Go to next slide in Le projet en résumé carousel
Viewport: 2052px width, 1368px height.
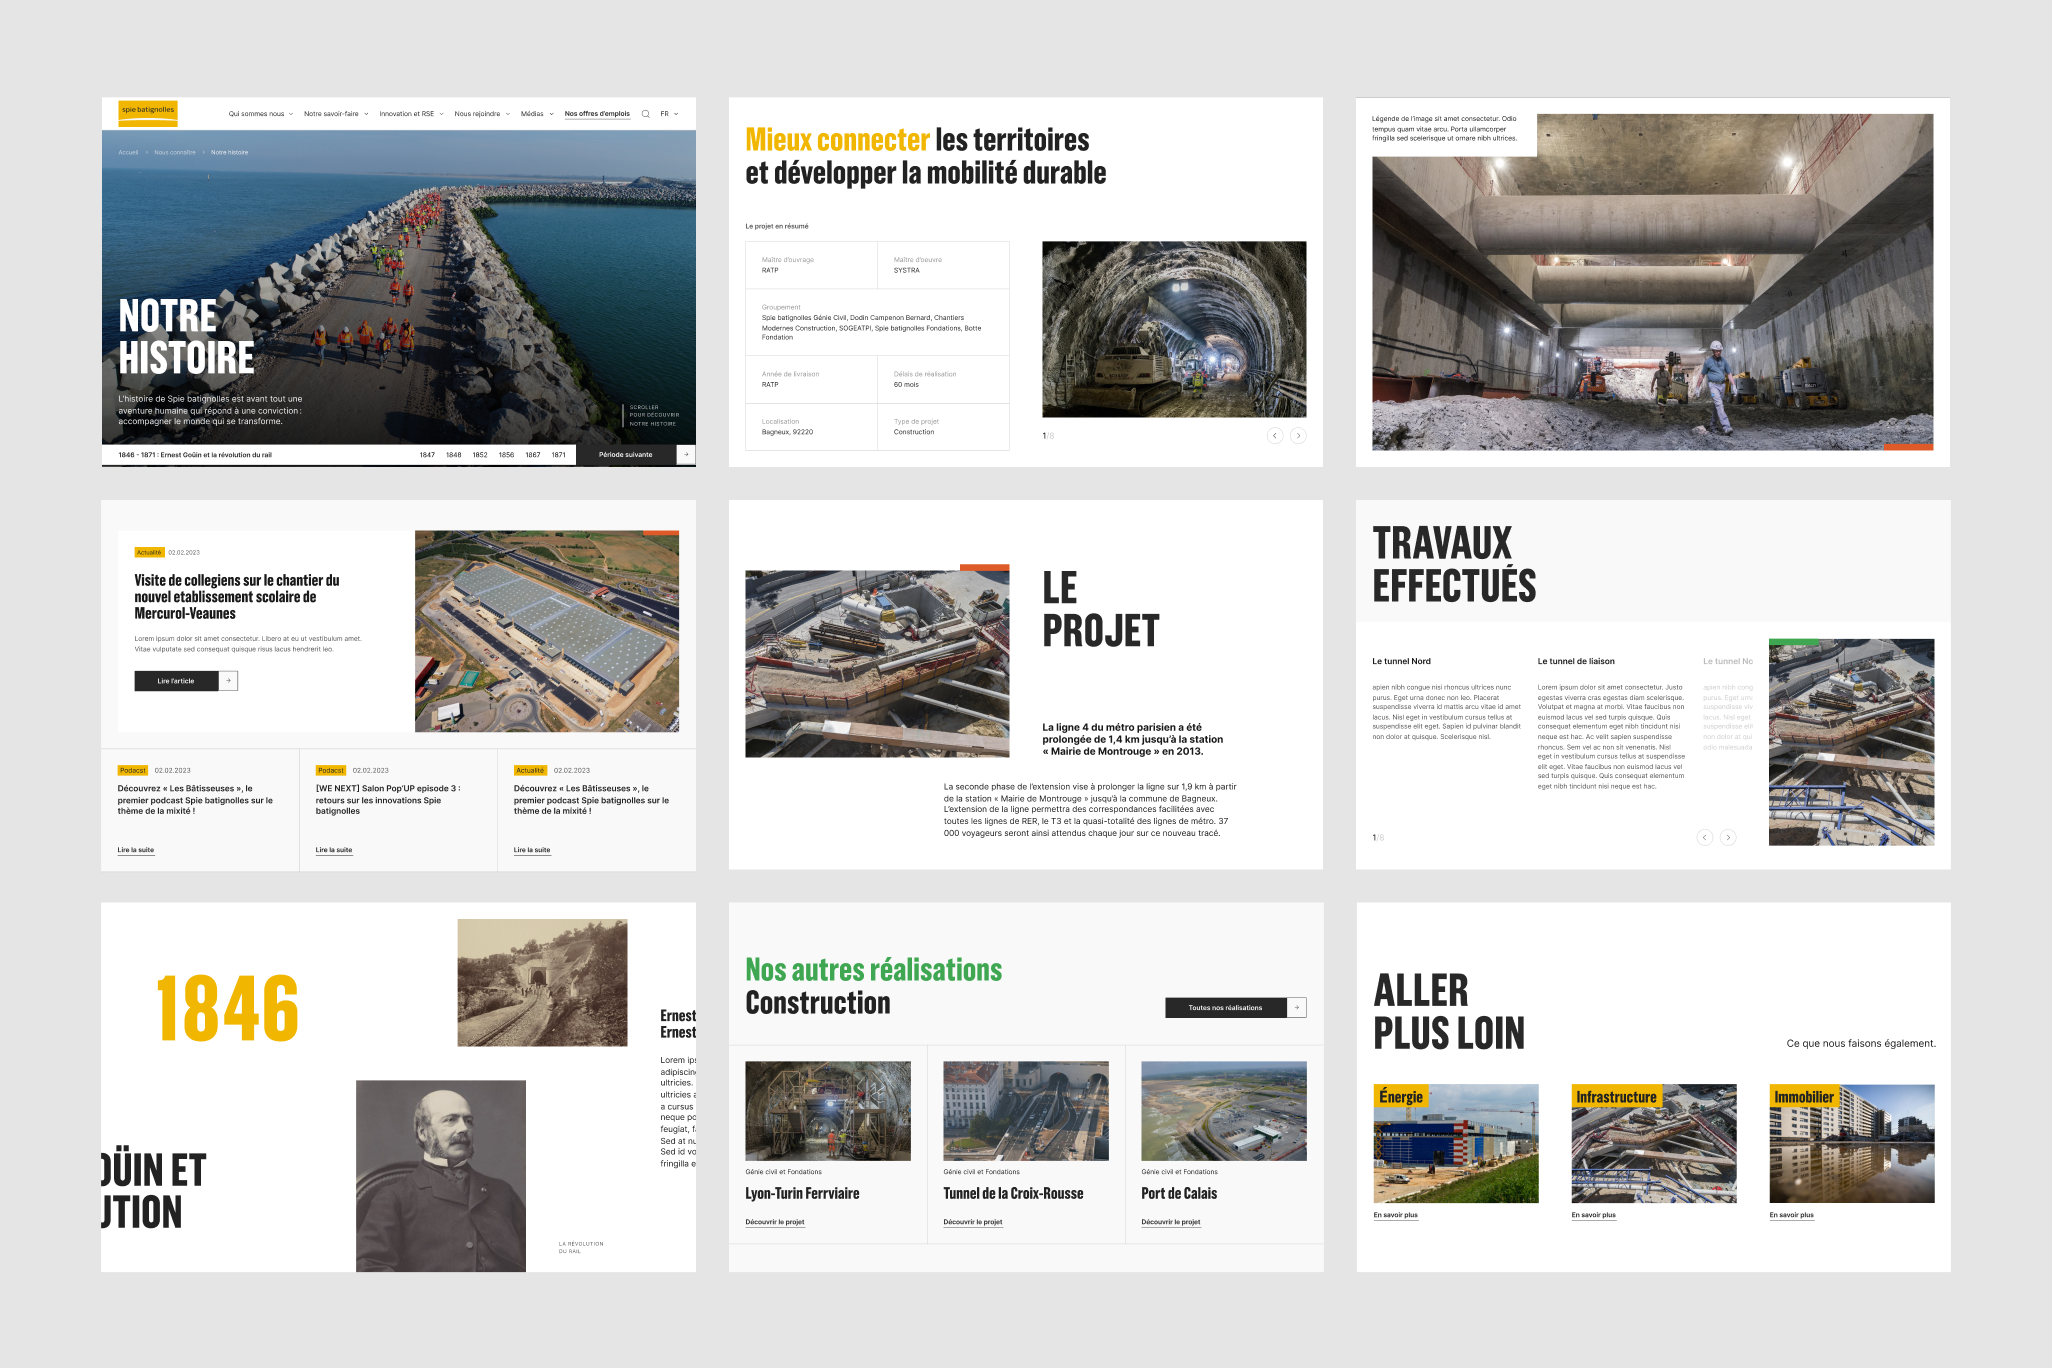[1298, 436]
